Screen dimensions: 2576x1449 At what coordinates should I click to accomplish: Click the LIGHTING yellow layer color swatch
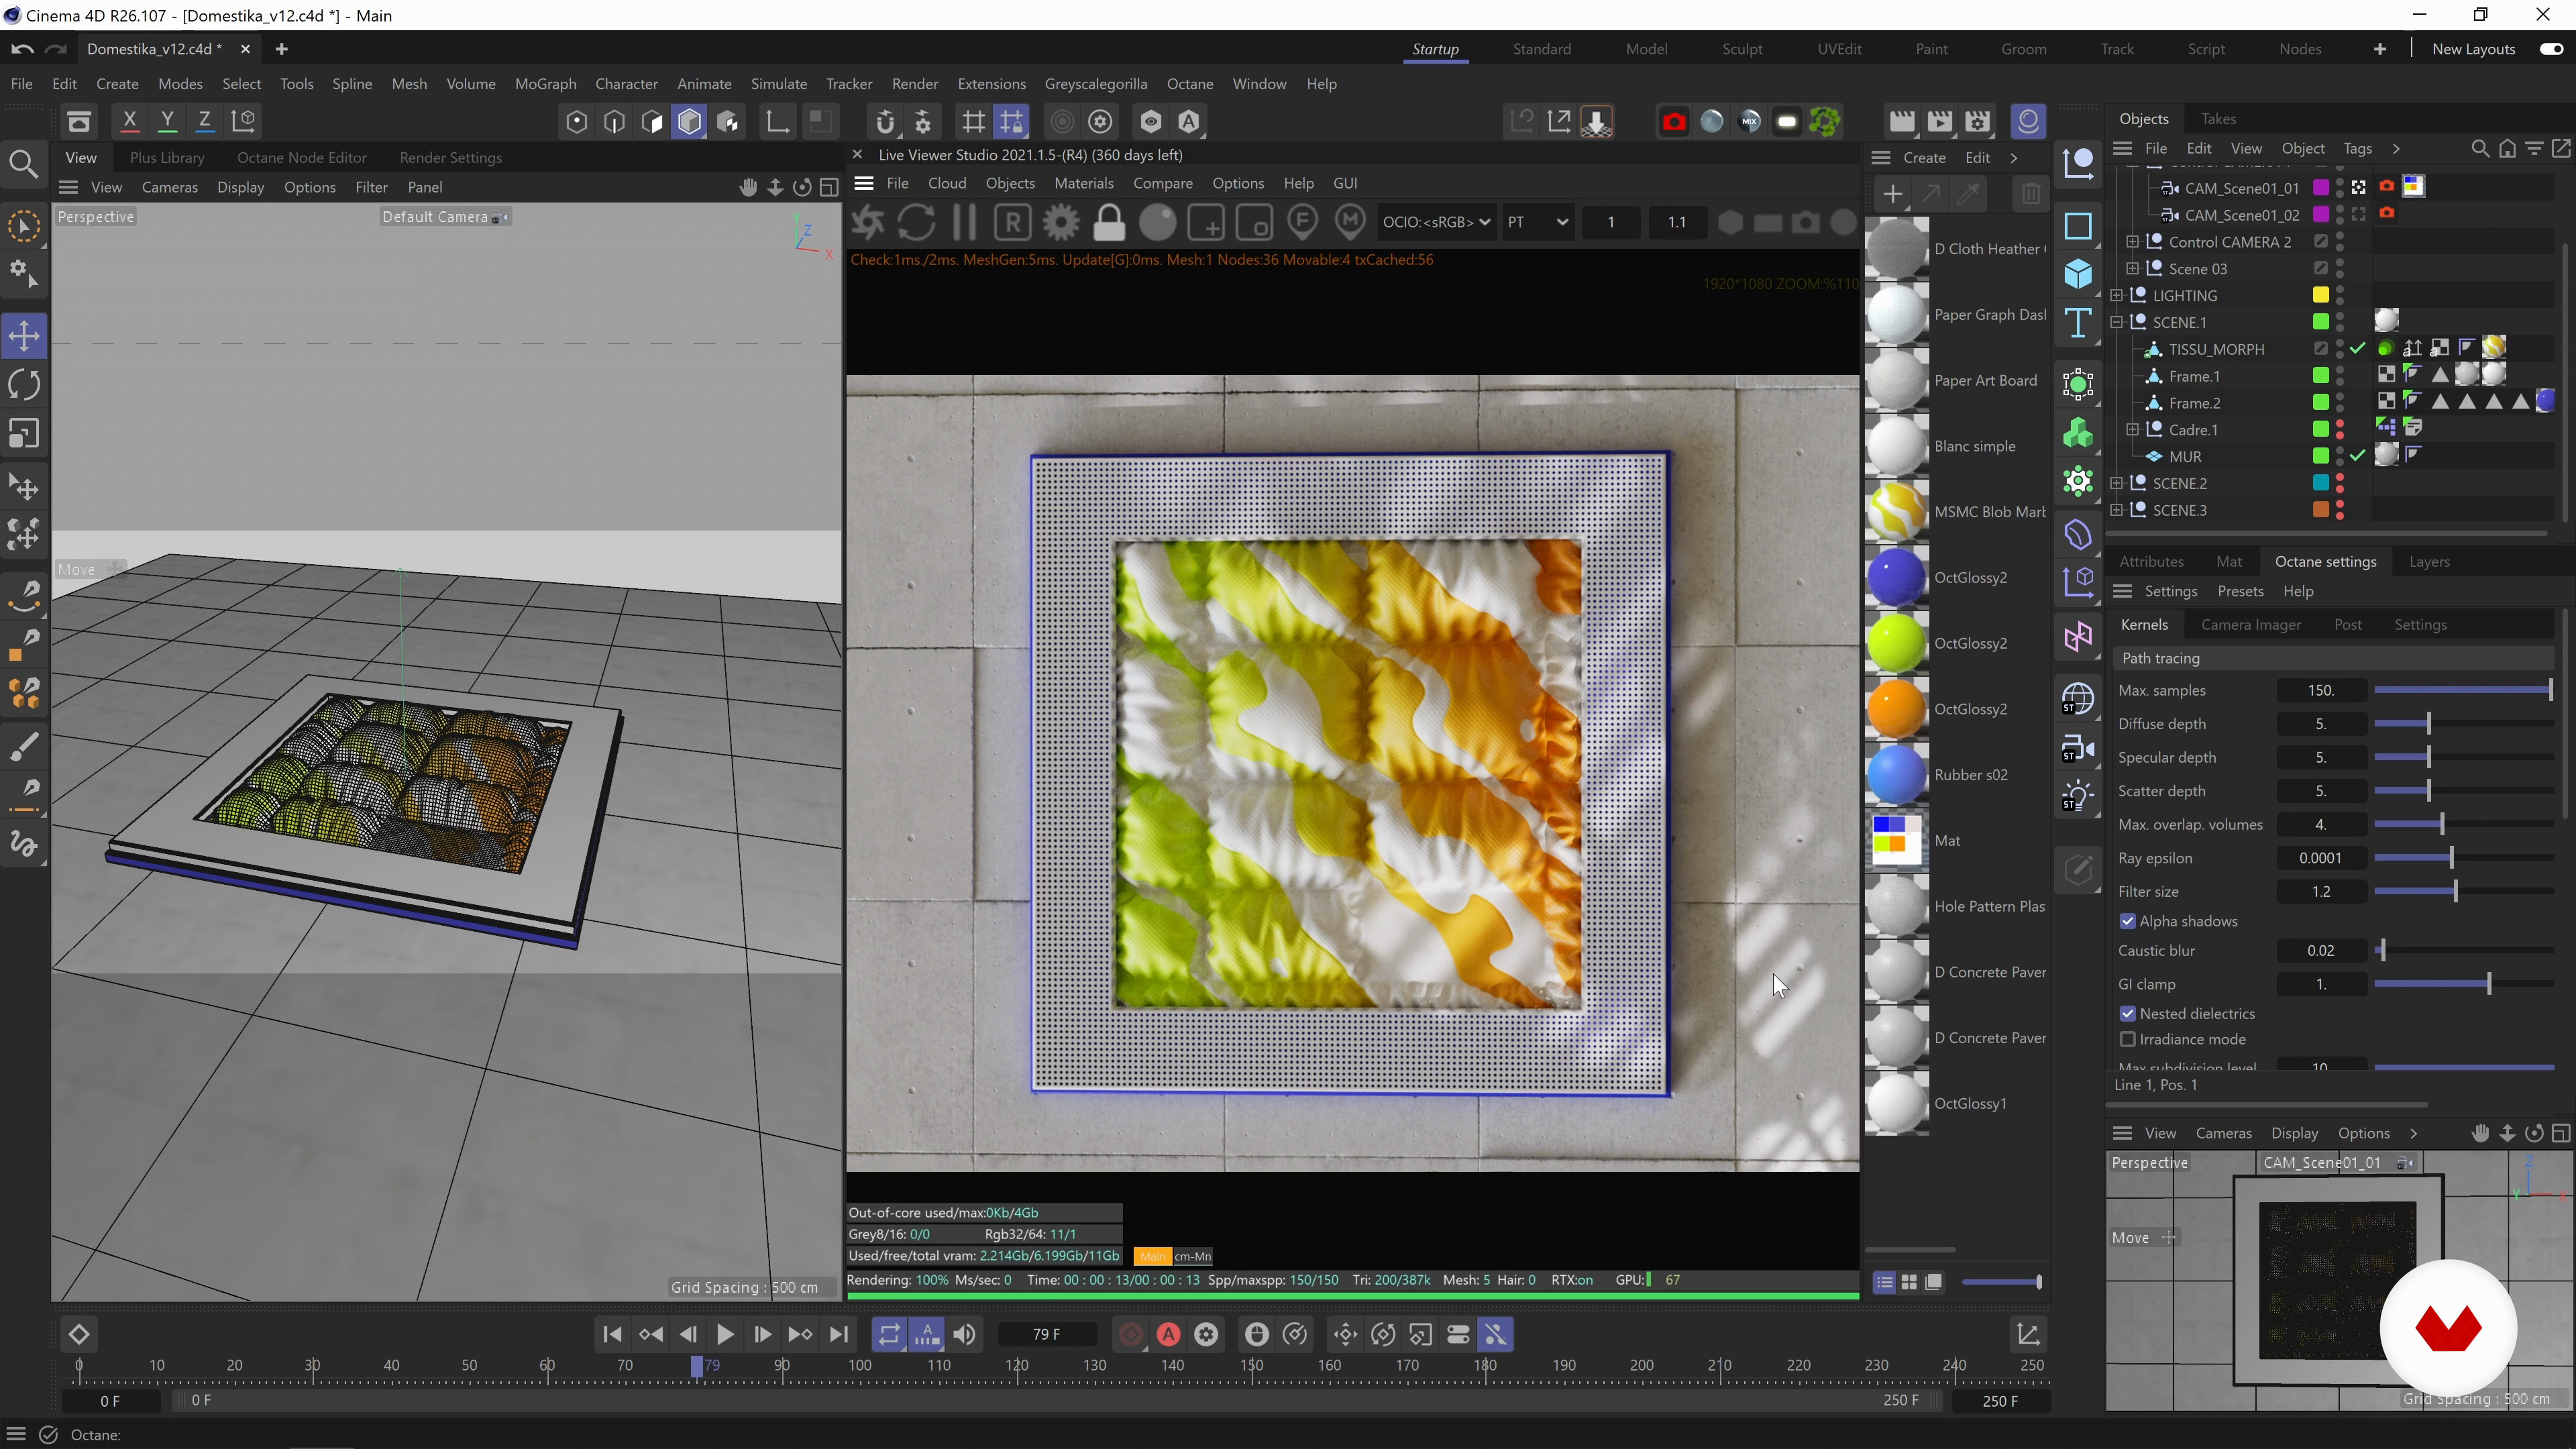coord(2320,295)
